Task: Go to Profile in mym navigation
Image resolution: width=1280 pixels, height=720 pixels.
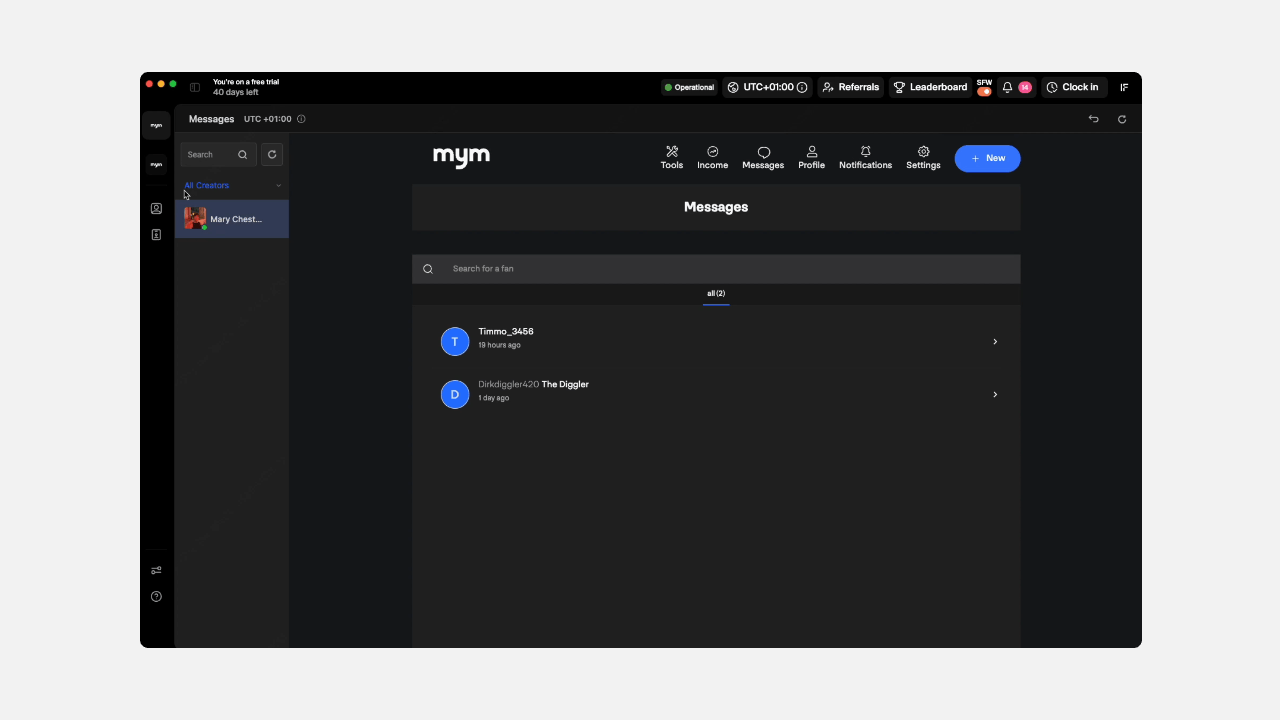Action: [811, 158]
